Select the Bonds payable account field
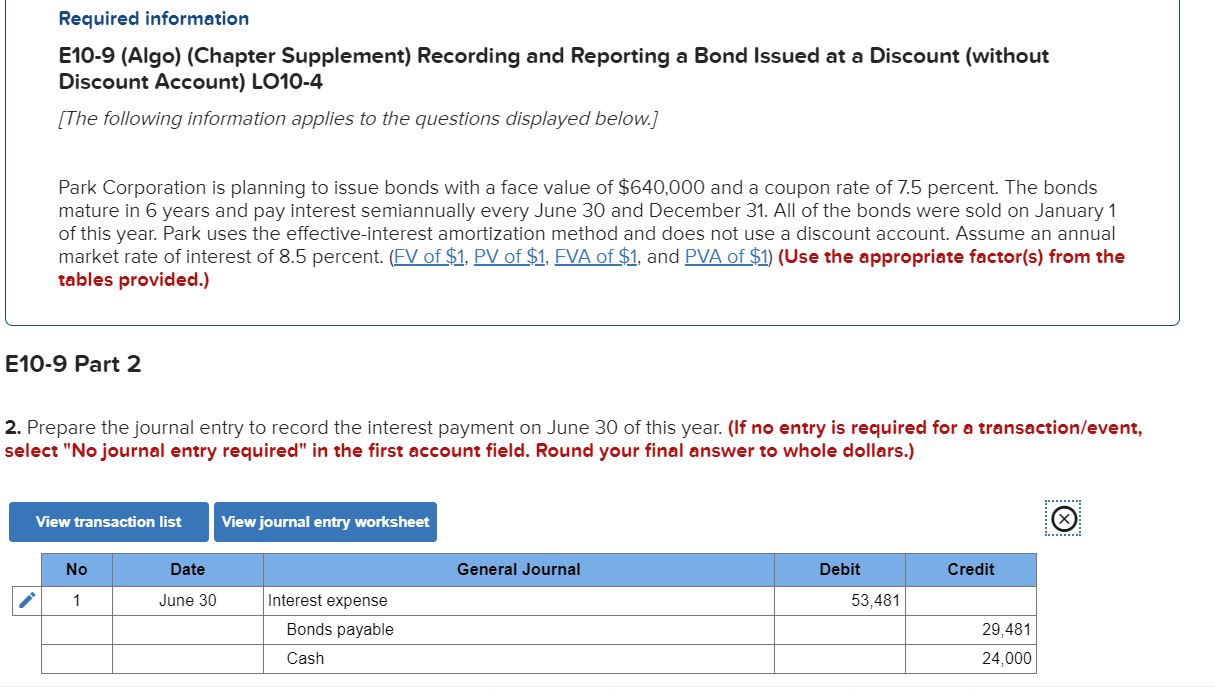Image resolution: width=1215 pixels, height=695 pixels. (340, 629)
